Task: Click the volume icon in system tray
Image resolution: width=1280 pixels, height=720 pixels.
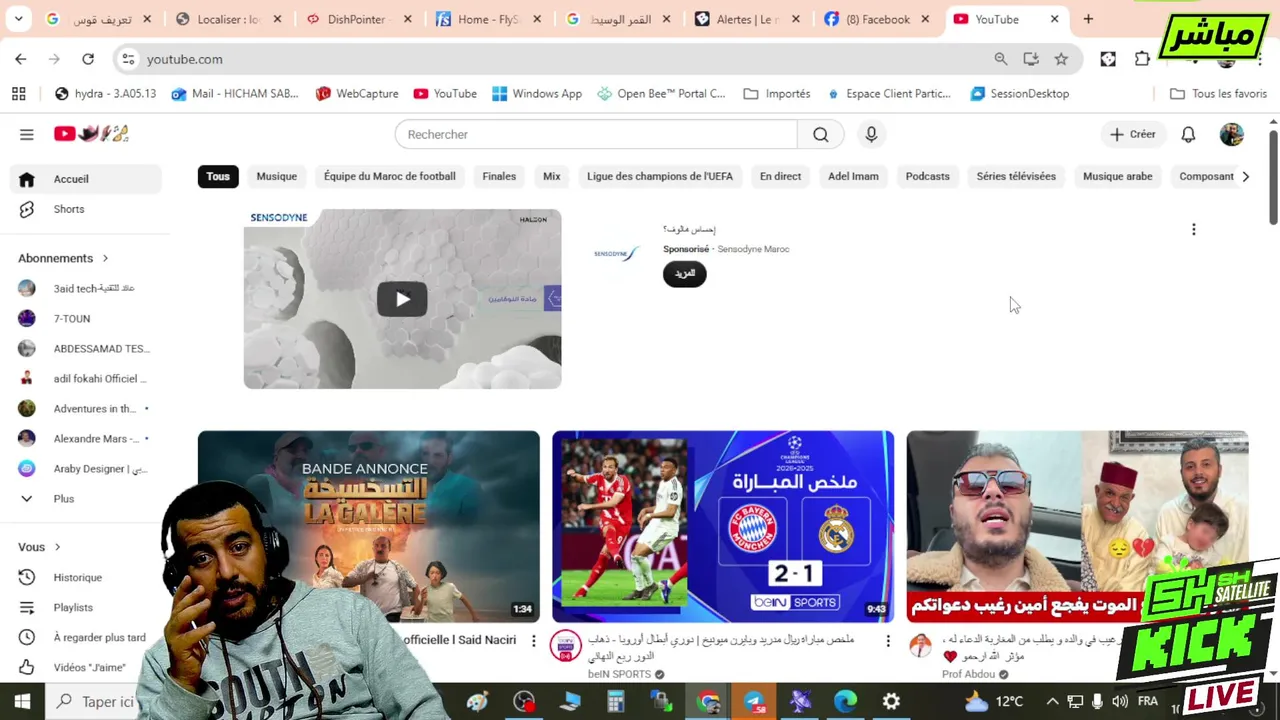Action: point(1120,701)
